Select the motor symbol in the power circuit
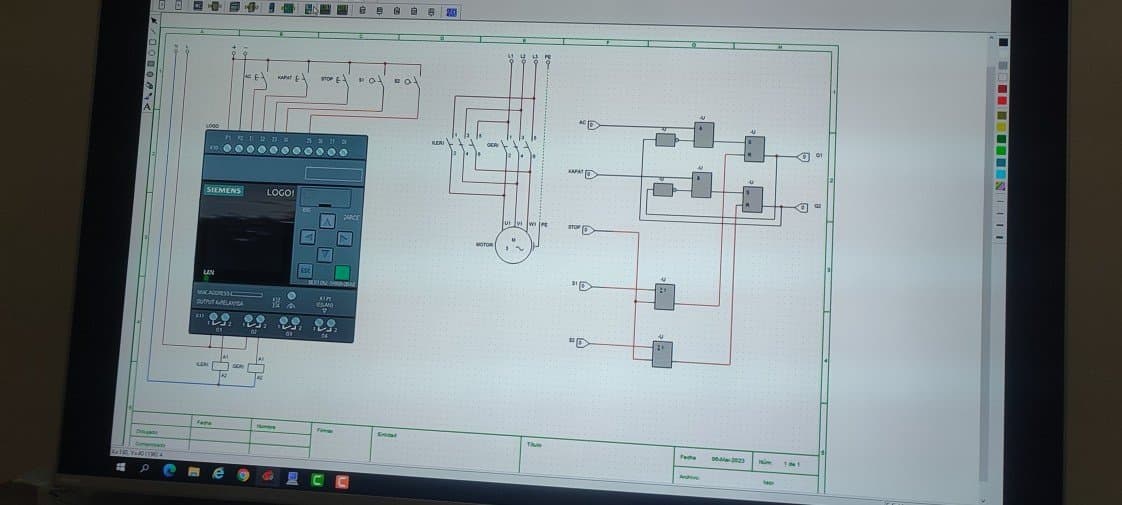1122x505 pixels. pos(514,245)
